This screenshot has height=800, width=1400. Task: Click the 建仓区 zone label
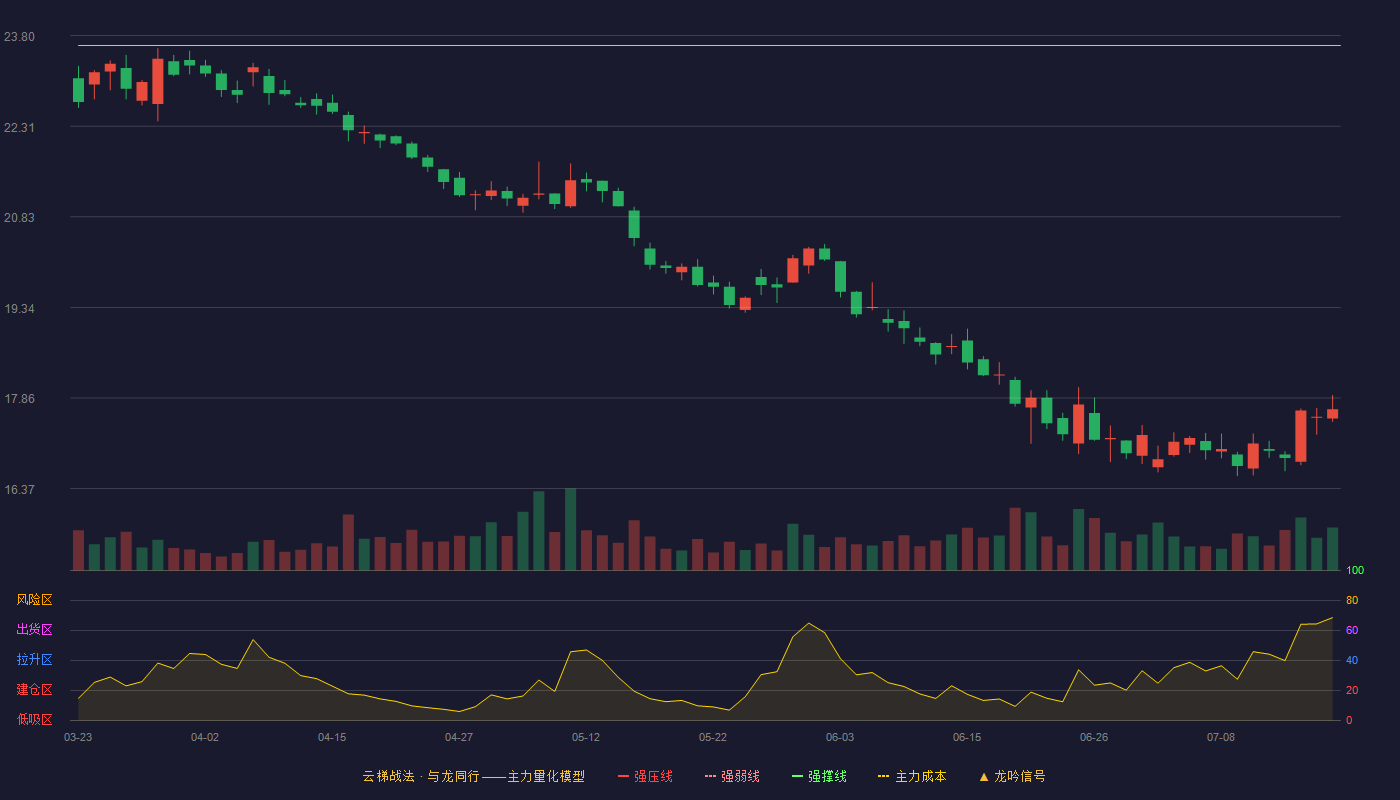click(34, 690)
